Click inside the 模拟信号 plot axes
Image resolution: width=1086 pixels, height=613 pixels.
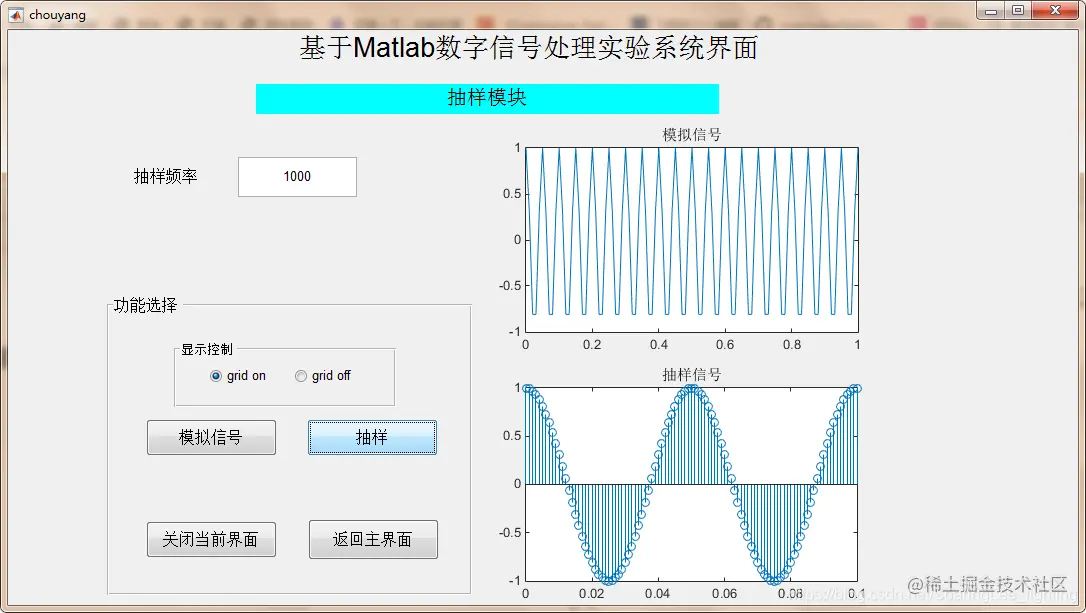(691, 240)
